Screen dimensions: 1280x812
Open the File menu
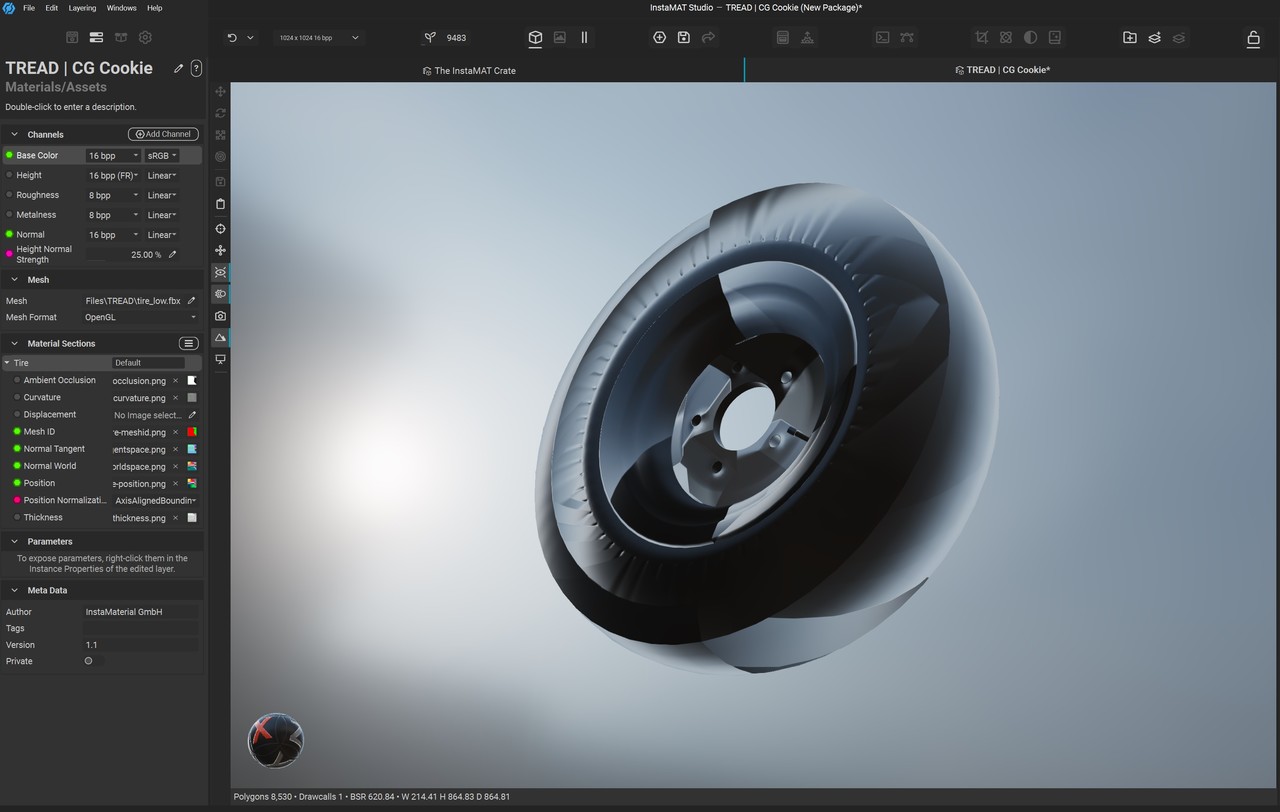tap(29, 8)
